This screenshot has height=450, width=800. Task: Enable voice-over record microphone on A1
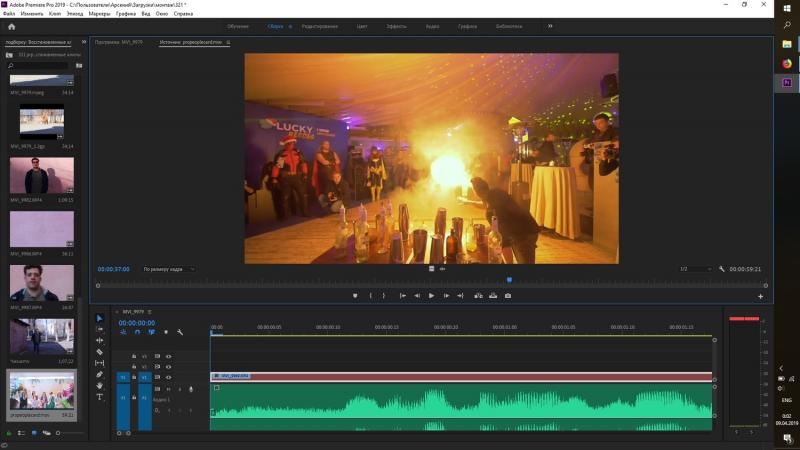pos(191,389)
